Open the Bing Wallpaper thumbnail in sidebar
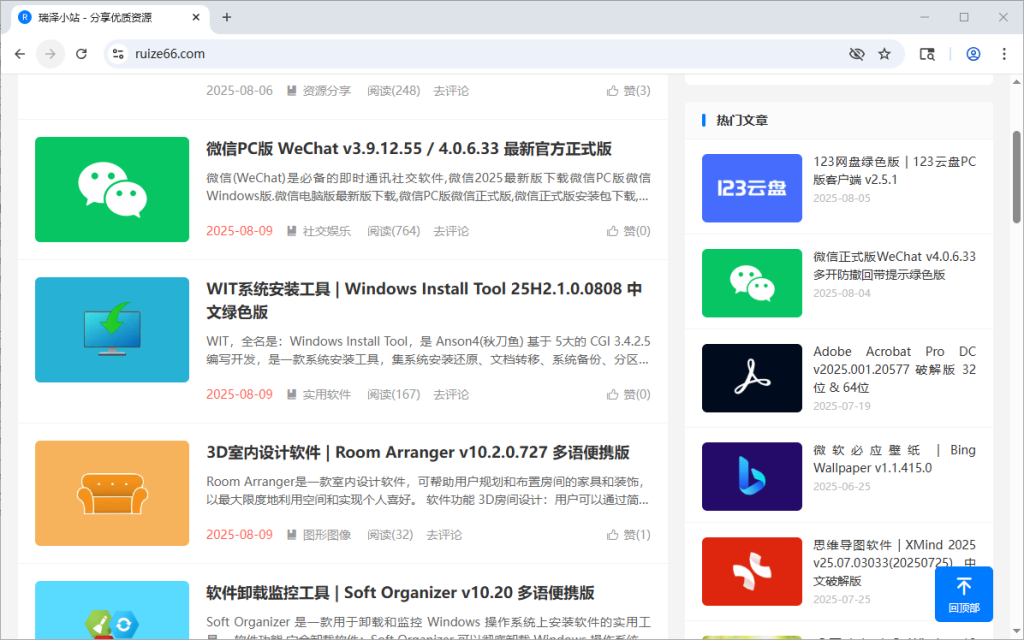Image resolution: width=1024 pixels, height=640 pixels. [x=752, y=476]
